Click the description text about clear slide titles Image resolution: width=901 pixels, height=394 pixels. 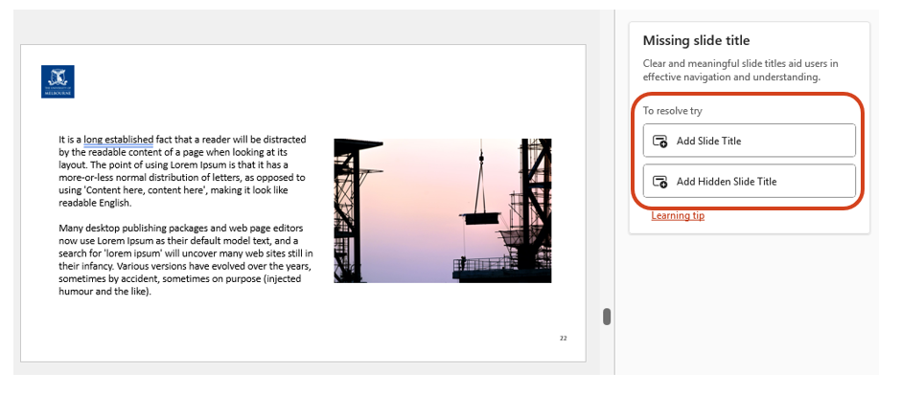pyautogui.click(x=740, y=71)
